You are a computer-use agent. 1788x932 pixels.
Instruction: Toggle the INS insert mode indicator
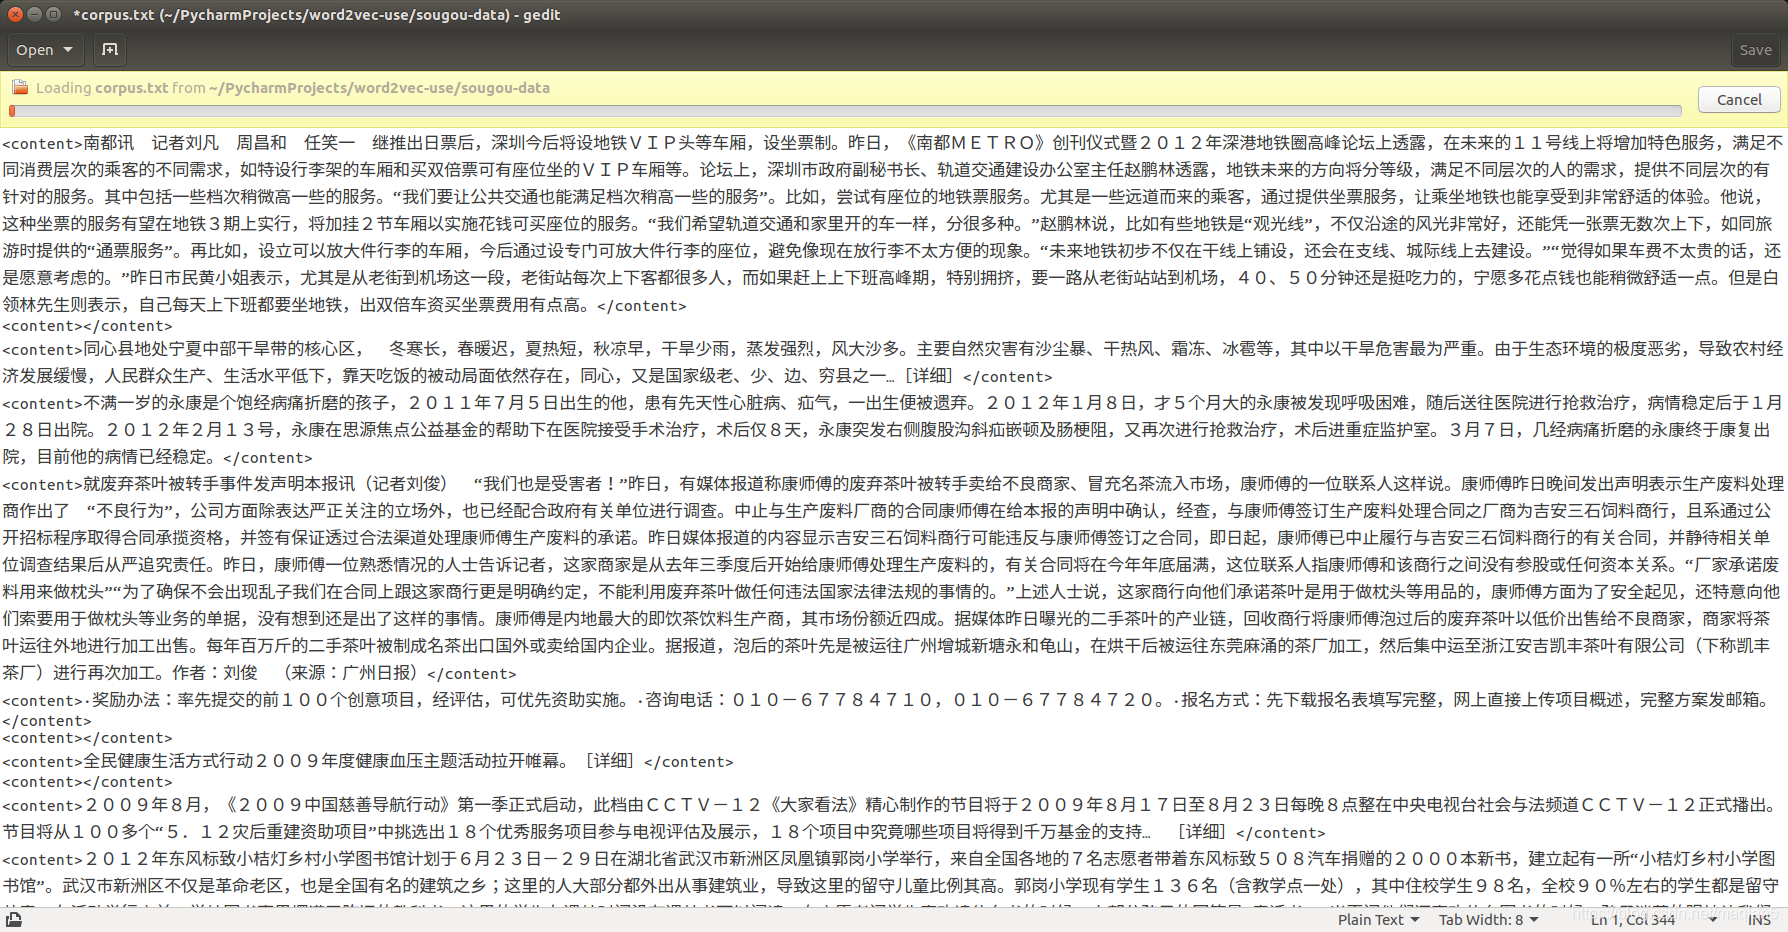pos(1760,919)
